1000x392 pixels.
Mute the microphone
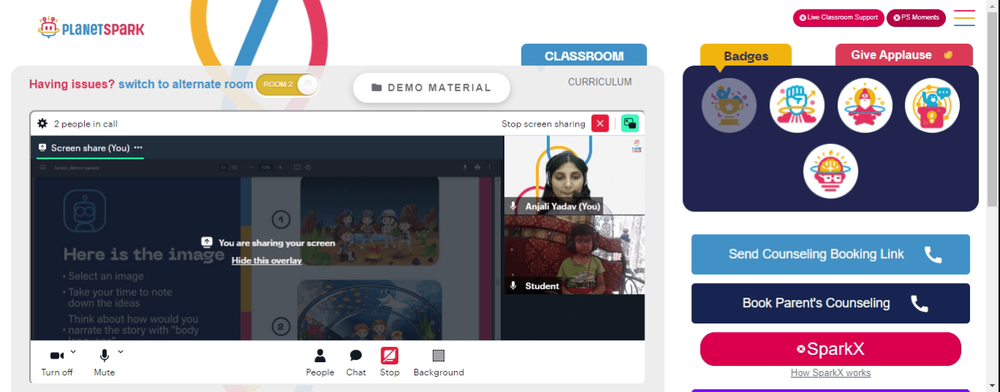(x=104, y=362)
